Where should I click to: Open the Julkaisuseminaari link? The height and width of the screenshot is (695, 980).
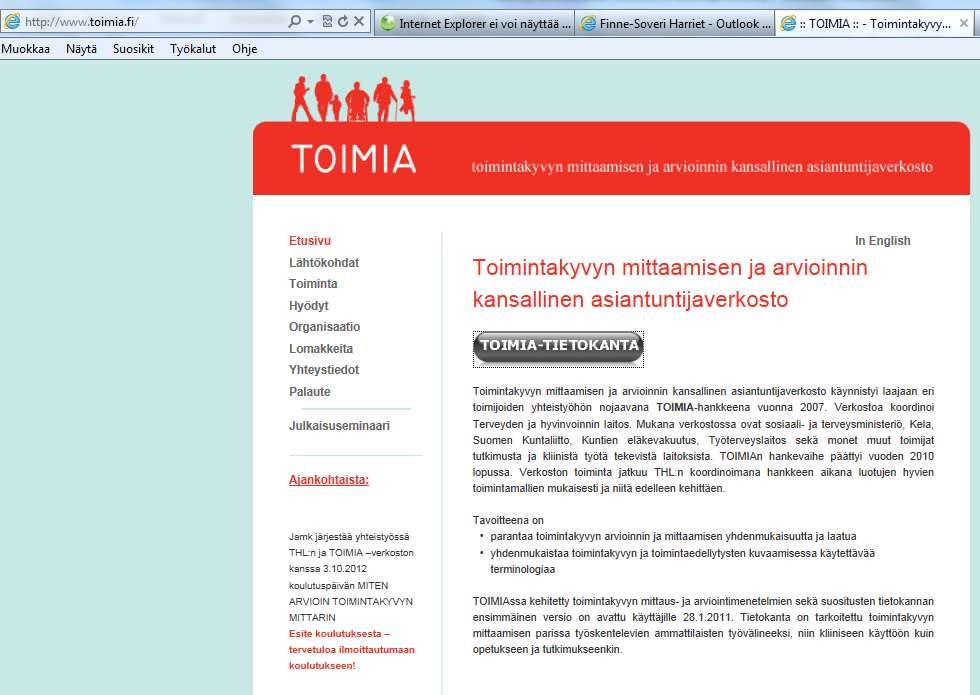pyautogui.click(x=339, y=426)
